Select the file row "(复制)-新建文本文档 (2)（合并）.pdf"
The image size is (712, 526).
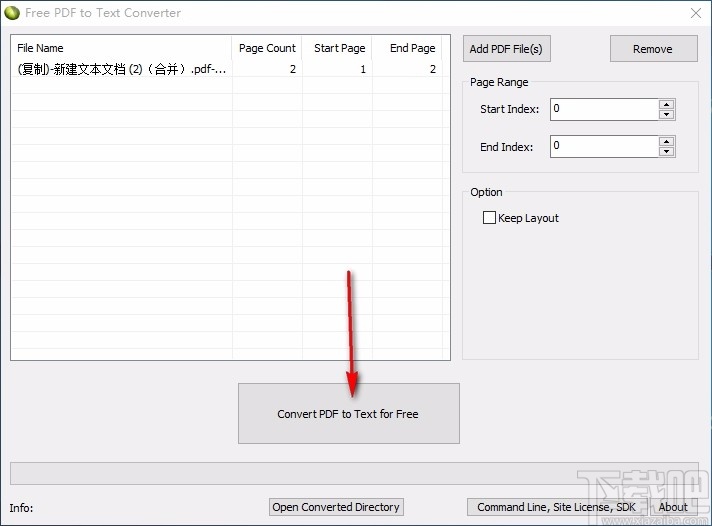(227, 69)
